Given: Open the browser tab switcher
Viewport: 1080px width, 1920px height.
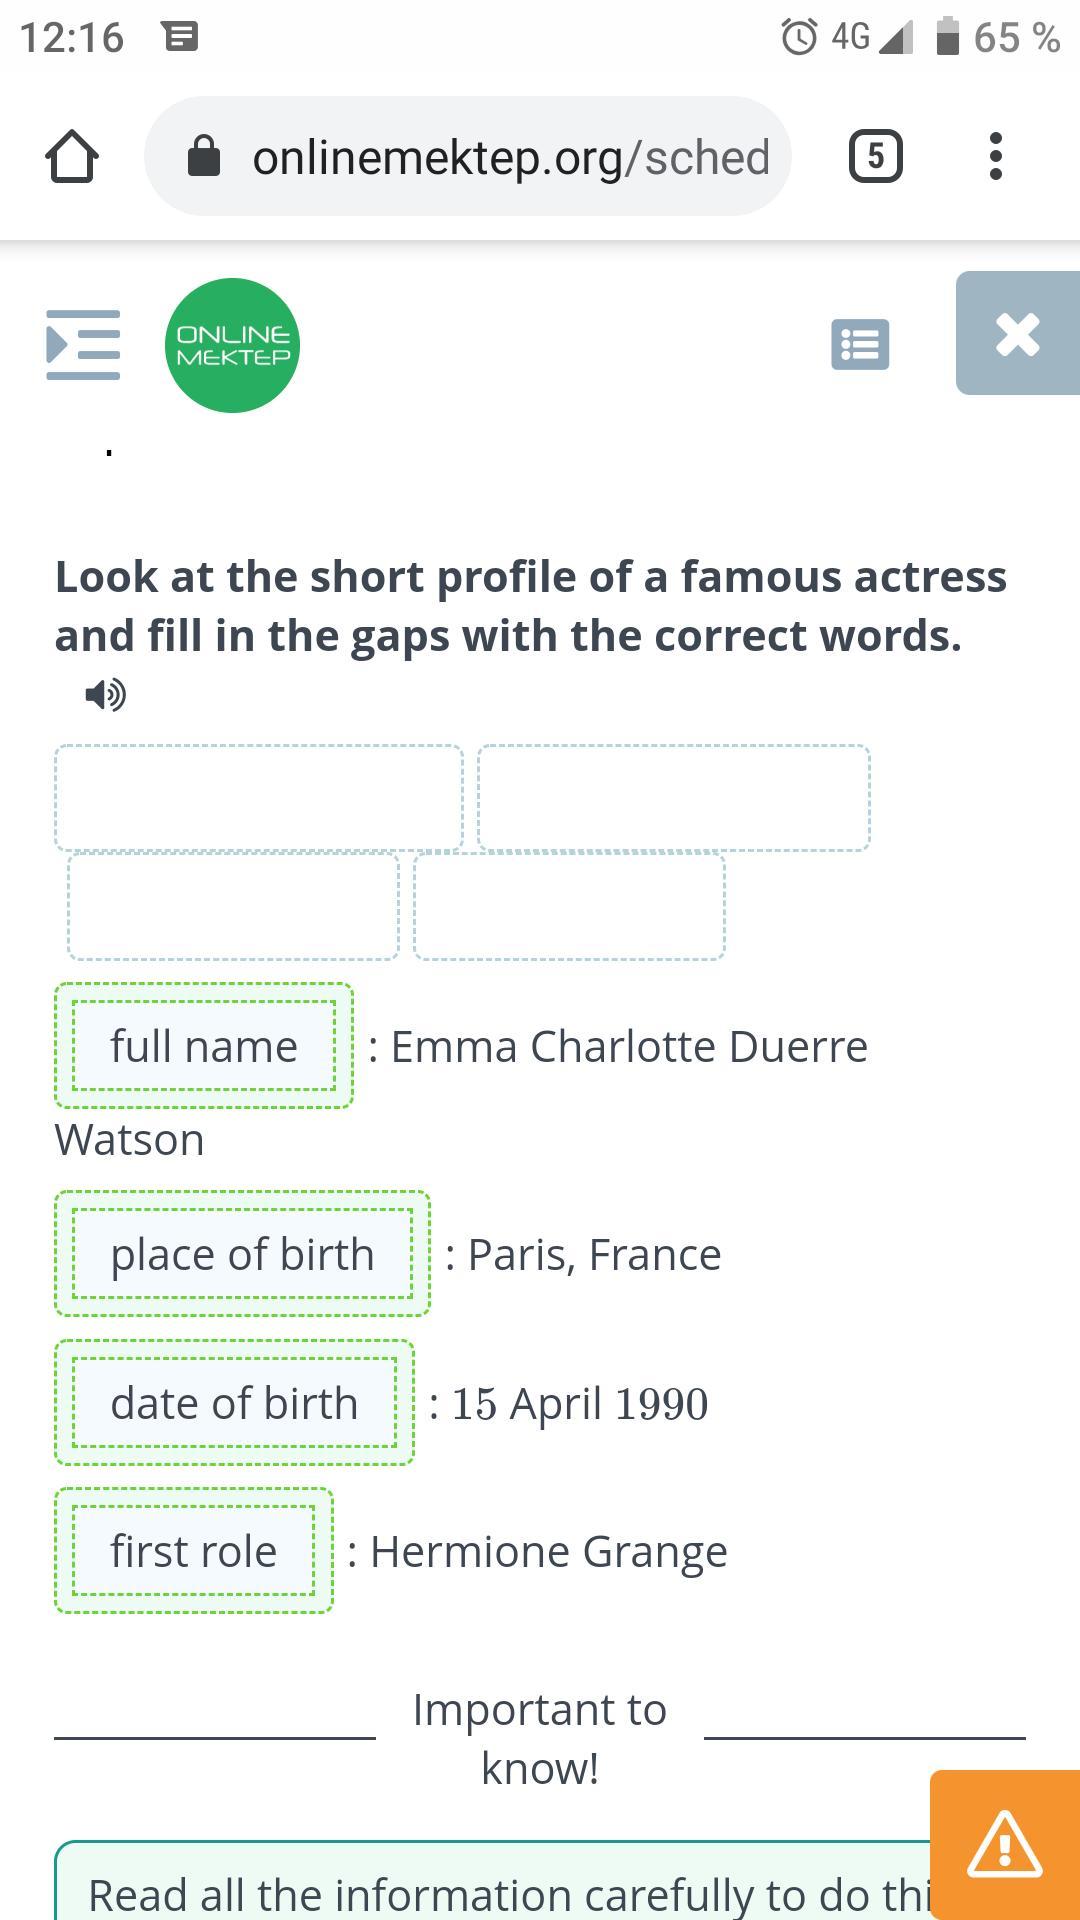Looking at the screenshot, I should pyautogui.click(x=875, y=156).
